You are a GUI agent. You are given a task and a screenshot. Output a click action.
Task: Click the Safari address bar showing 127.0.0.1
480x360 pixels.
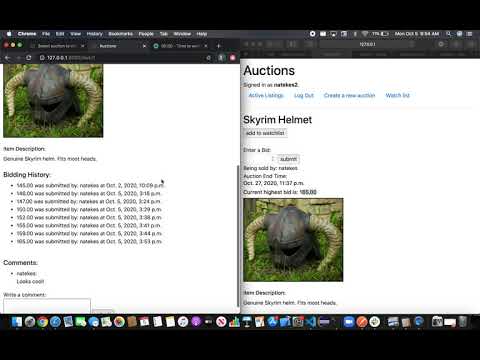pos(368,44)
